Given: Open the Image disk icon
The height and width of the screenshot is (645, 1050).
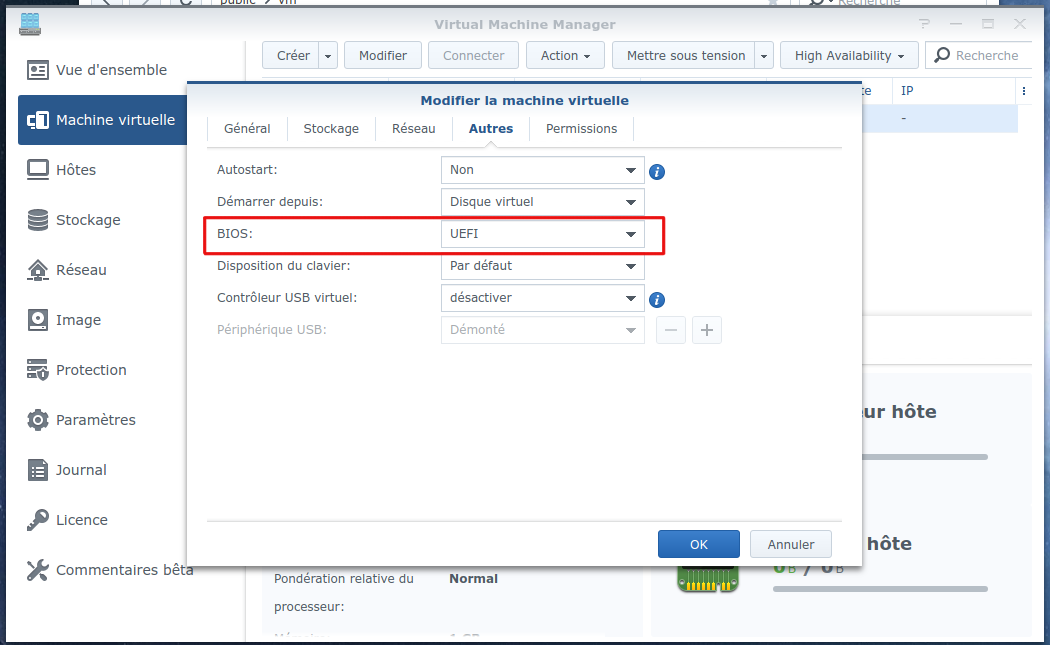Looking at the screenshot, I should (38, 320).
